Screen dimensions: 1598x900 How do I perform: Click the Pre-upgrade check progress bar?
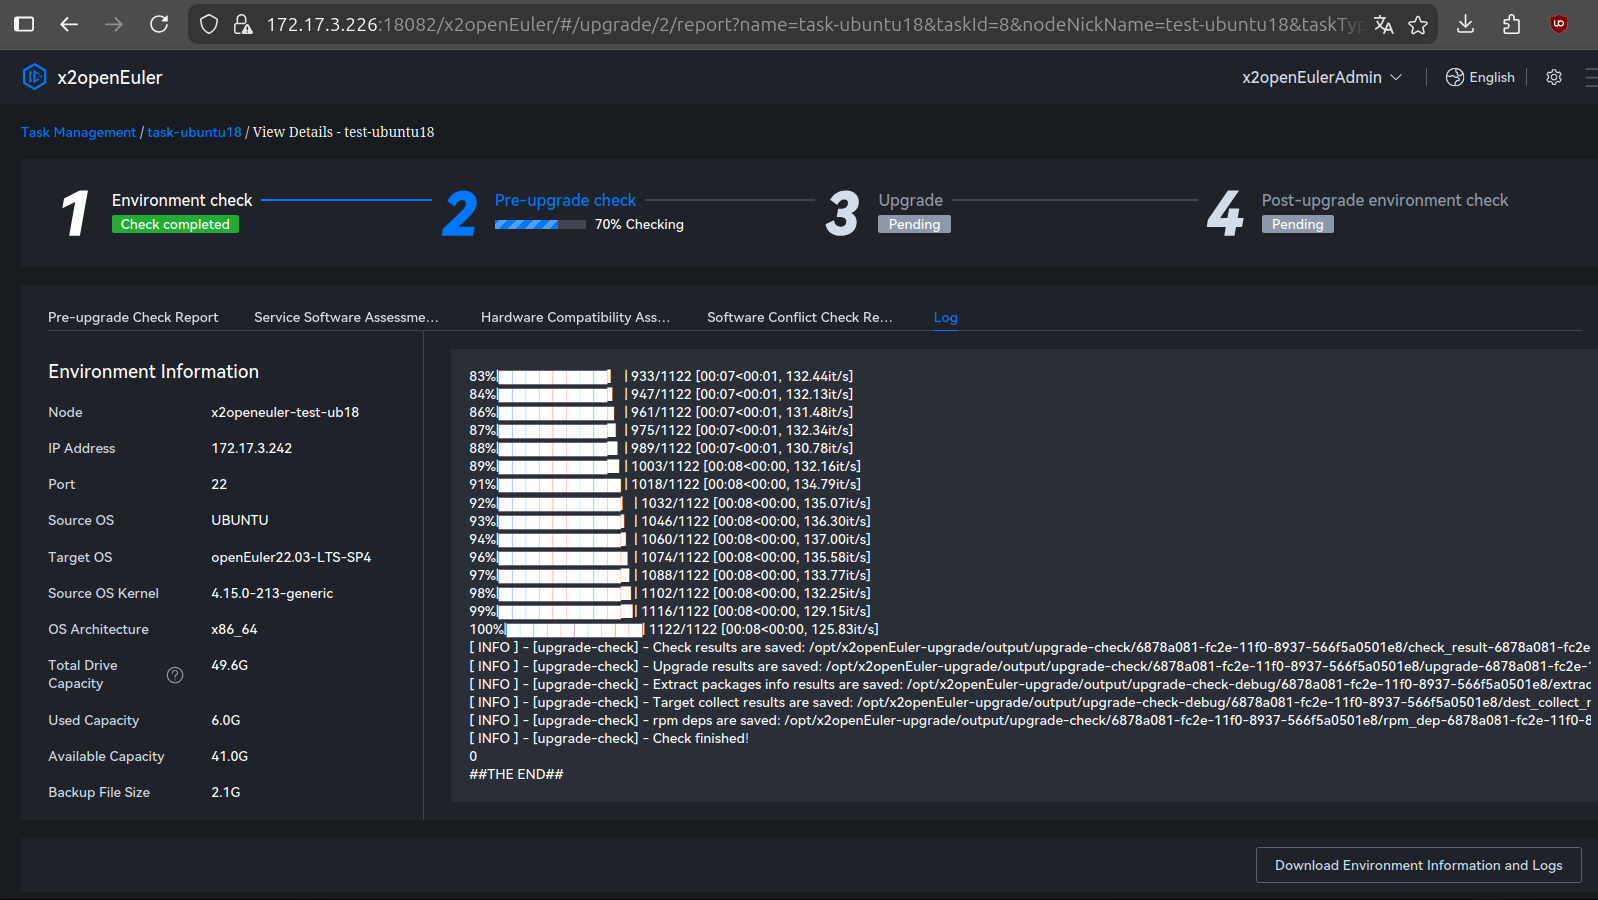(x=540, y=225)
